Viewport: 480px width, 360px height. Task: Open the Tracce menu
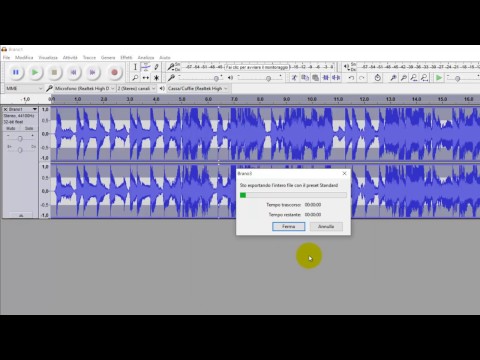[89, 58]
